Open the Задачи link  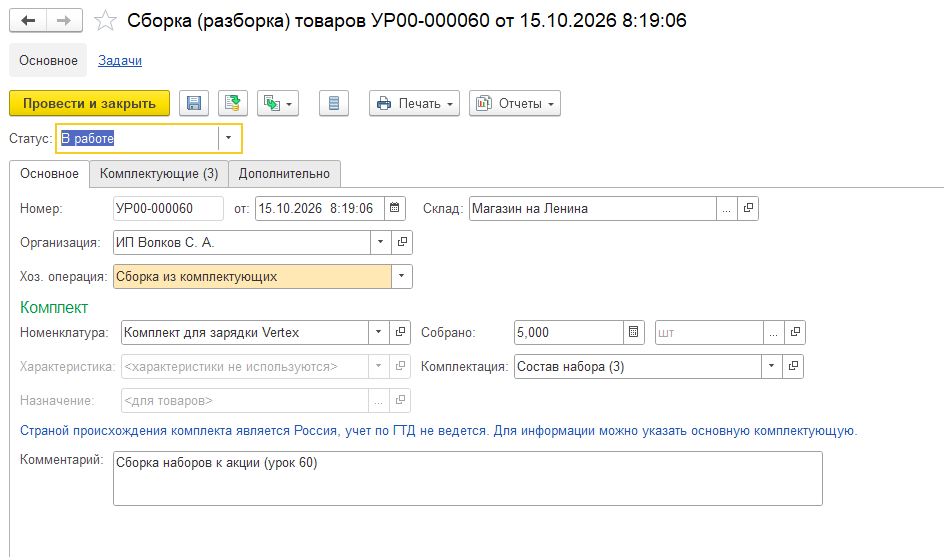(120, 60)
